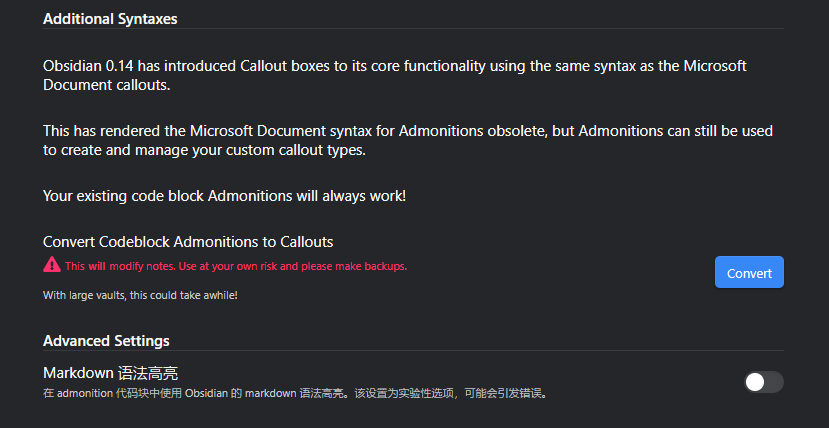Click the phrase 'please make backups' in warning
Viewport: 829px width, 428px height.
352,266
